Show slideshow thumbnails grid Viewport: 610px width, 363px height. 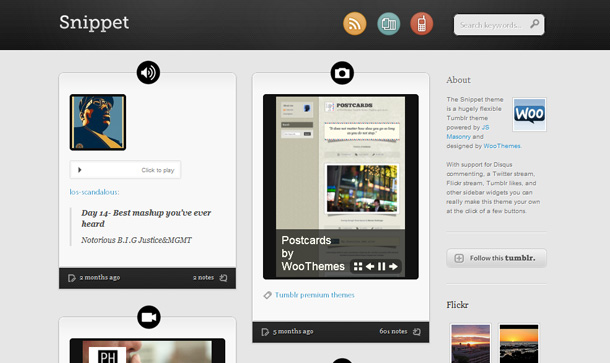tap(358, 267)
